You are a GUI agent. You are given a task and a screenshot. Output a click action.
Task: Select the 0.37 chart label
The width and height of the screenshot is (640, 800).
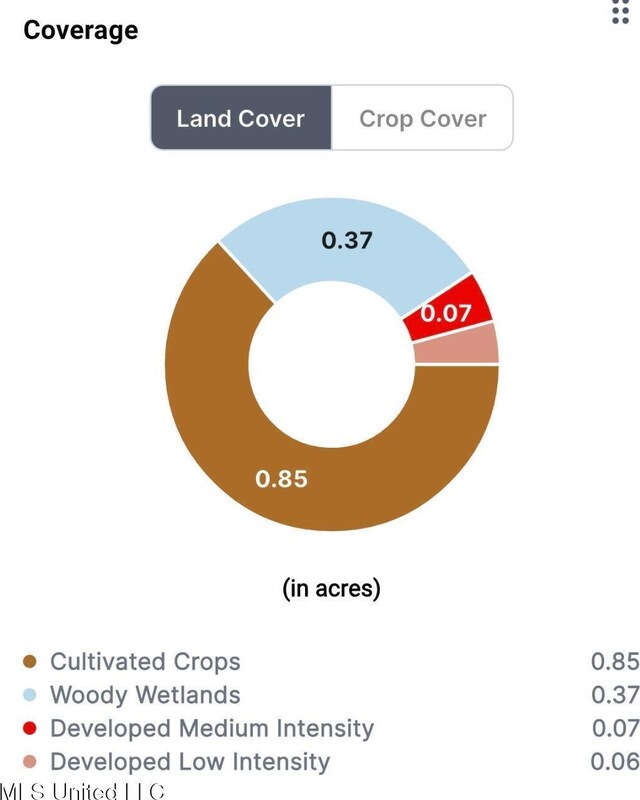point(347,240)
